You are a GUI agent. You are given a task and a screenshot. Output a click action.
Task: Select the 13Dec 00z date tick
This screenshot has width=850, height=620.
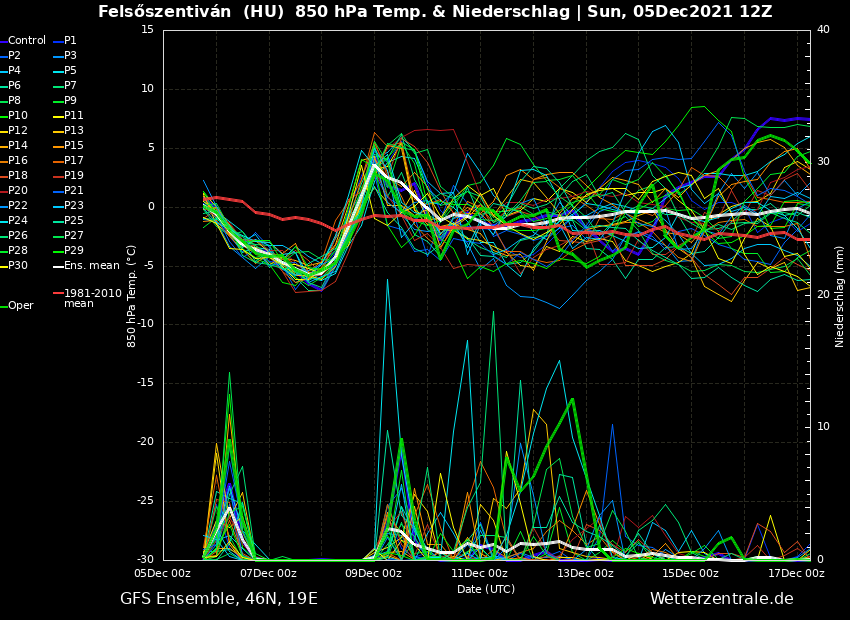click(x=585, y=573)
